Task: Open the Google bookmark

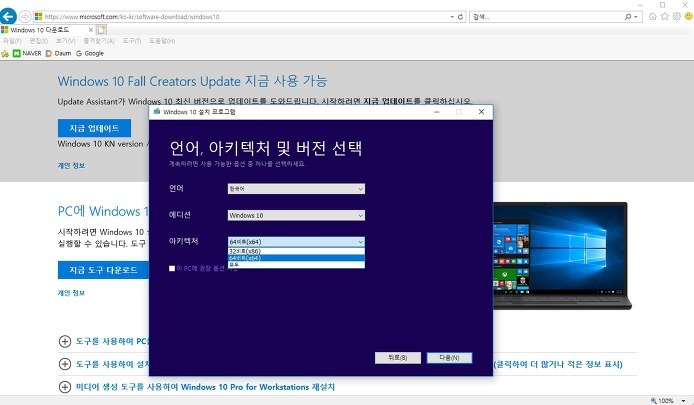Action: coord(90,53)
